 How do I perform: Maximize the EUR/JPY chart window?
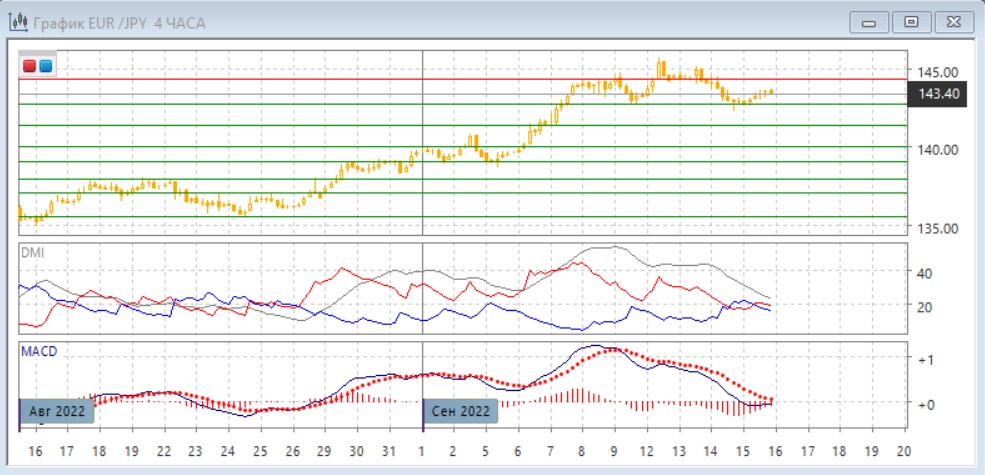click(x=911, y=22)
